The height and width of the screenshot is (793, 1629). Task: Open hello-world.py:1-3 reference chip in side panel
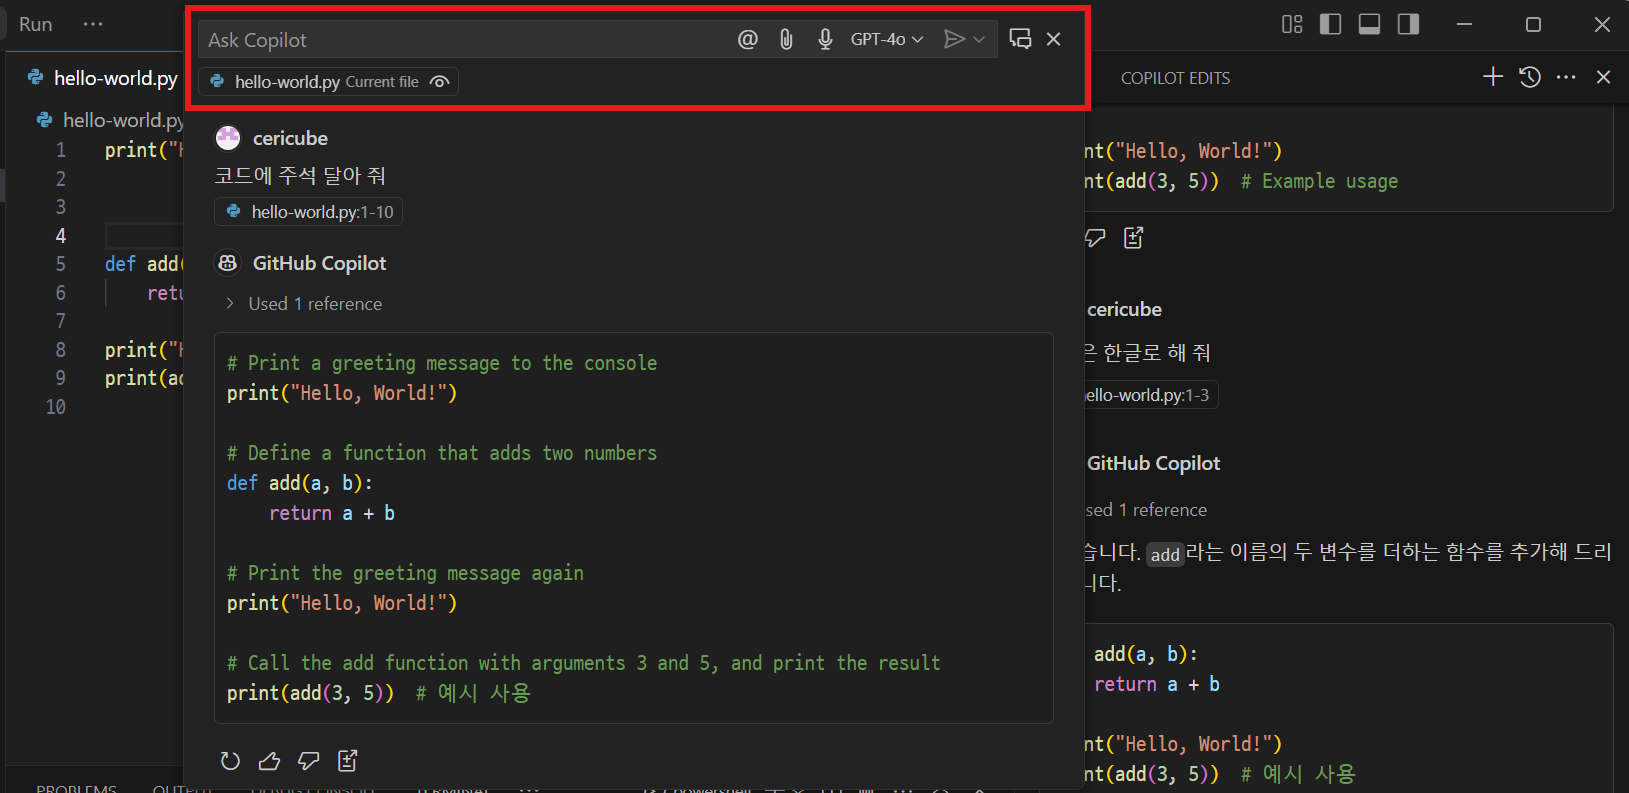coord(1151,395)
